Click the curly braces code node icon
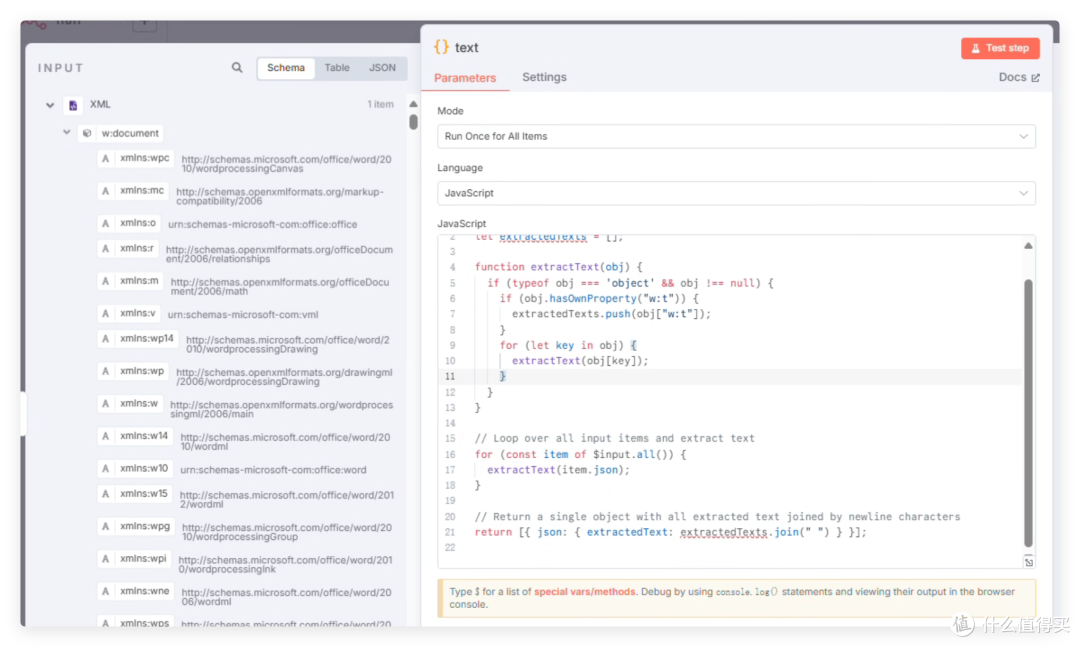The width and height of the screenshot is (1080, 647). click(x=442, y=47)
